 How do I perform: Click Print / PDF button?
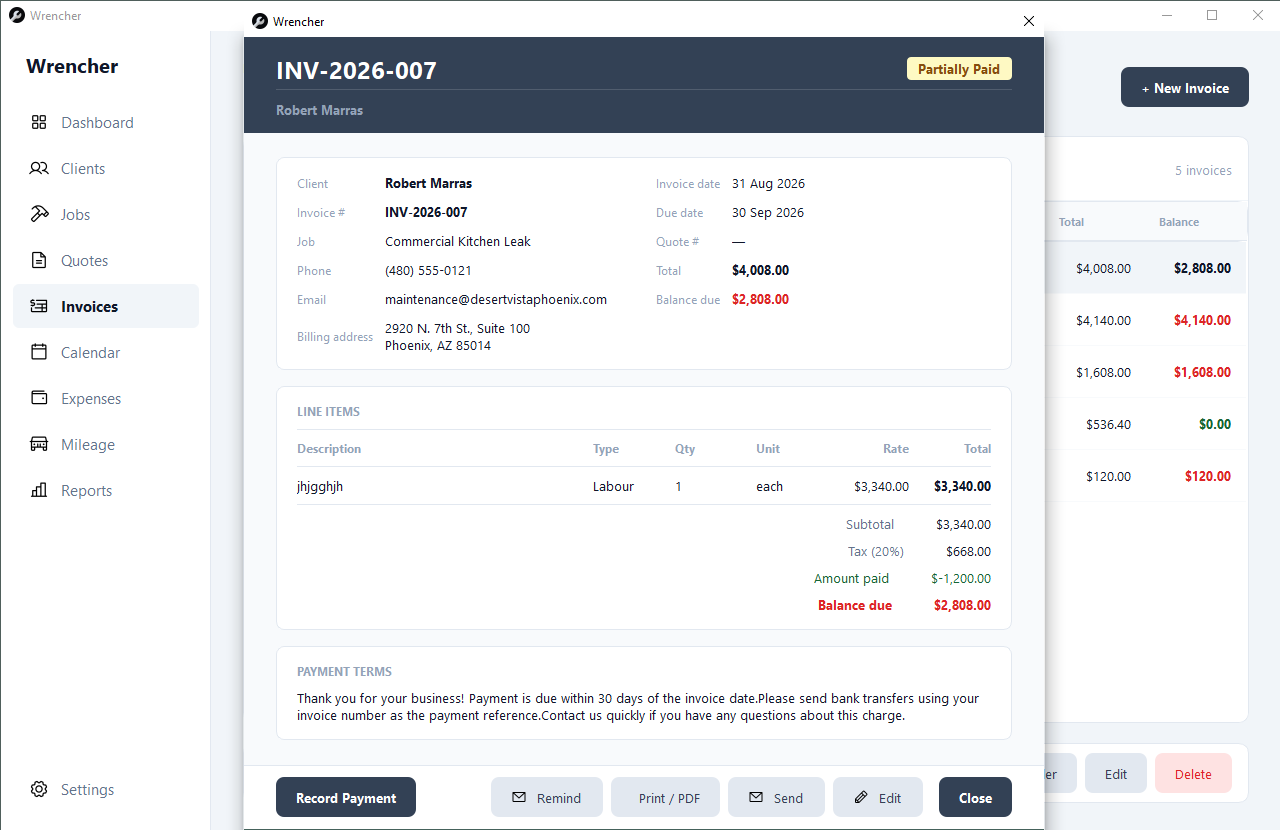pos(666,798)
